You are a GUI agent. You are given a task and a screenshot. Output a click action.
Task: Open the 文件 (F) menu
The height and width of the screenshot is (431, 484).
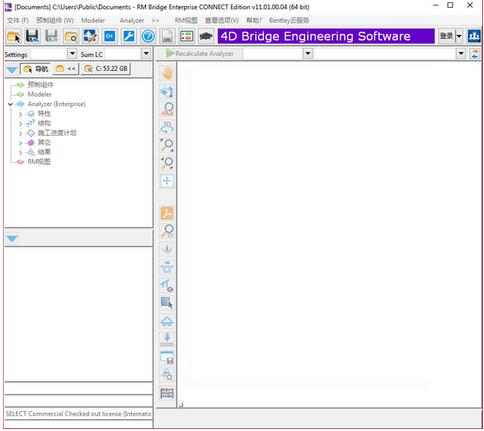point(18,20)
